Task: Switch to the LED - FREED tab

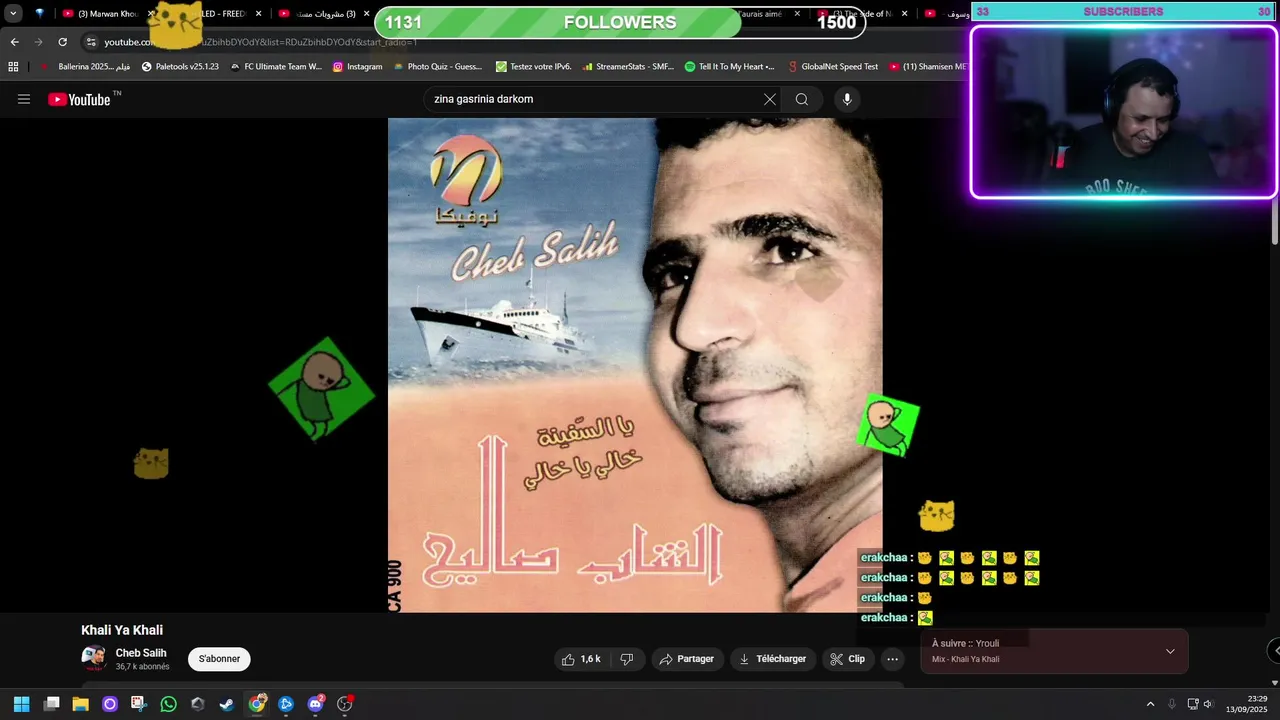Action: pyautogui.click(x=215, y=14)
